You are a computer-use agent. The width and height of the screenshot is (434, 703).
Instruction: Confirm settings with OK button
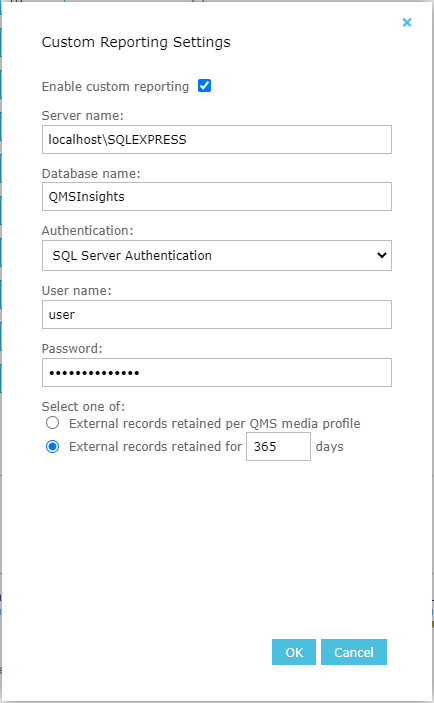pyautogui.click(x=294, y=652)
